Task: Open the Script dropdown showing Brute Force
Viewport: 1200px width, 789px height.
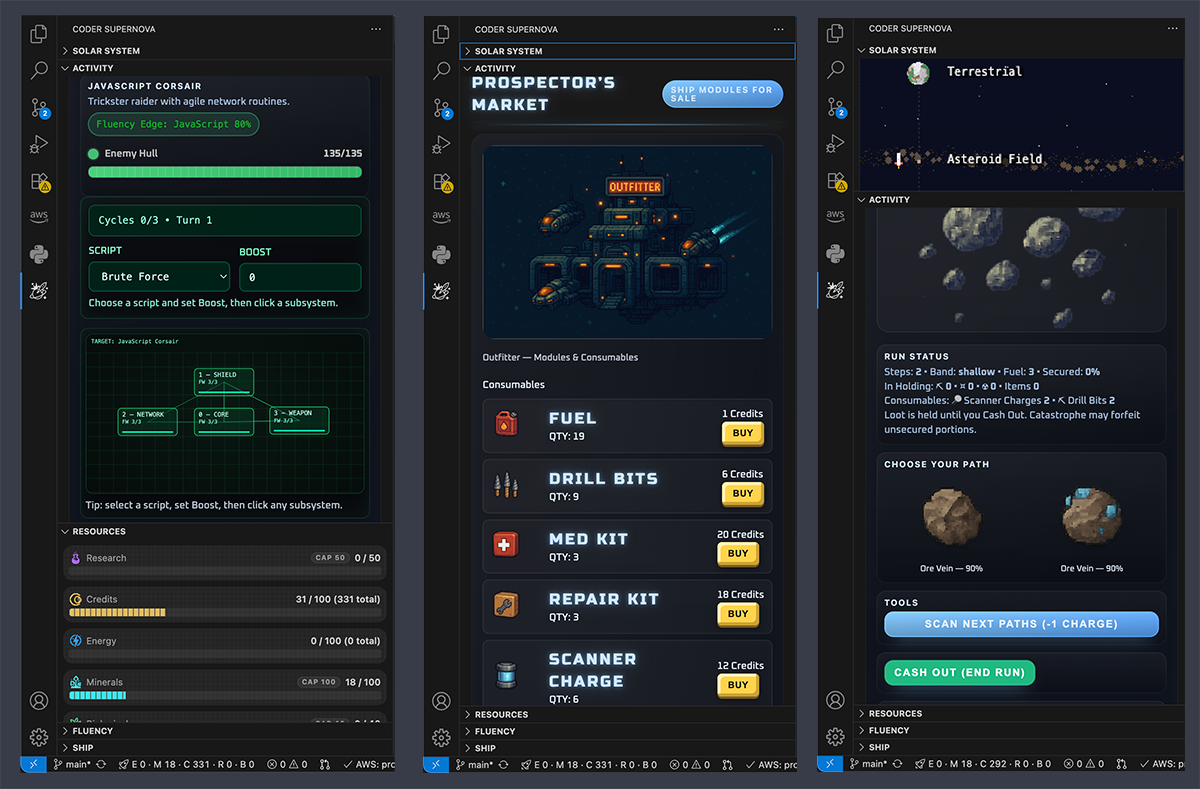Action: pos(159,277)
